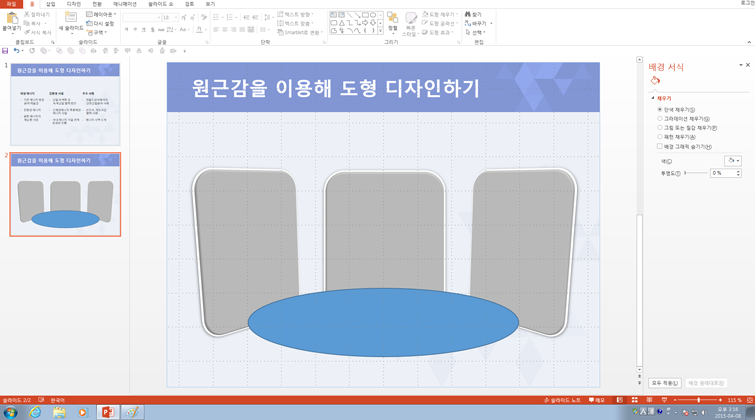Click the Clear Formatting icon
Viewport: 755px width, 420px height.
[204, 17]
